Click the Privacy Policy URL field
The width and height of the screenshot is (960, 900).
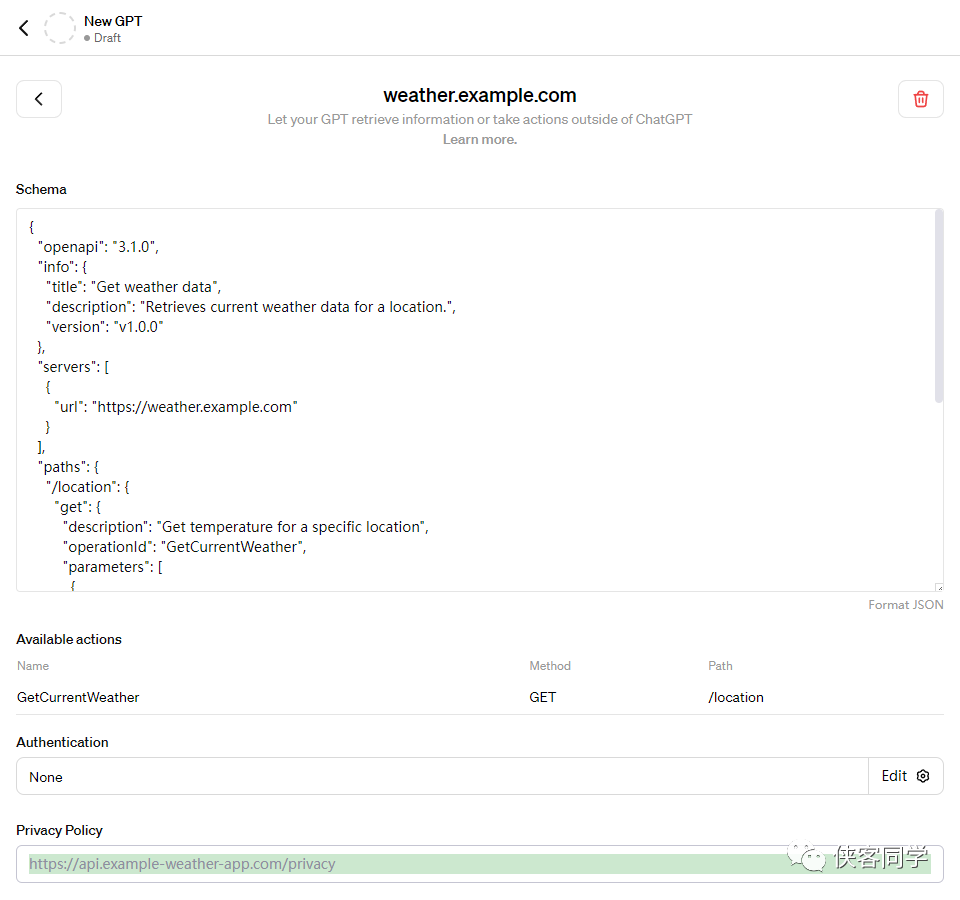(x=400, y=864)
